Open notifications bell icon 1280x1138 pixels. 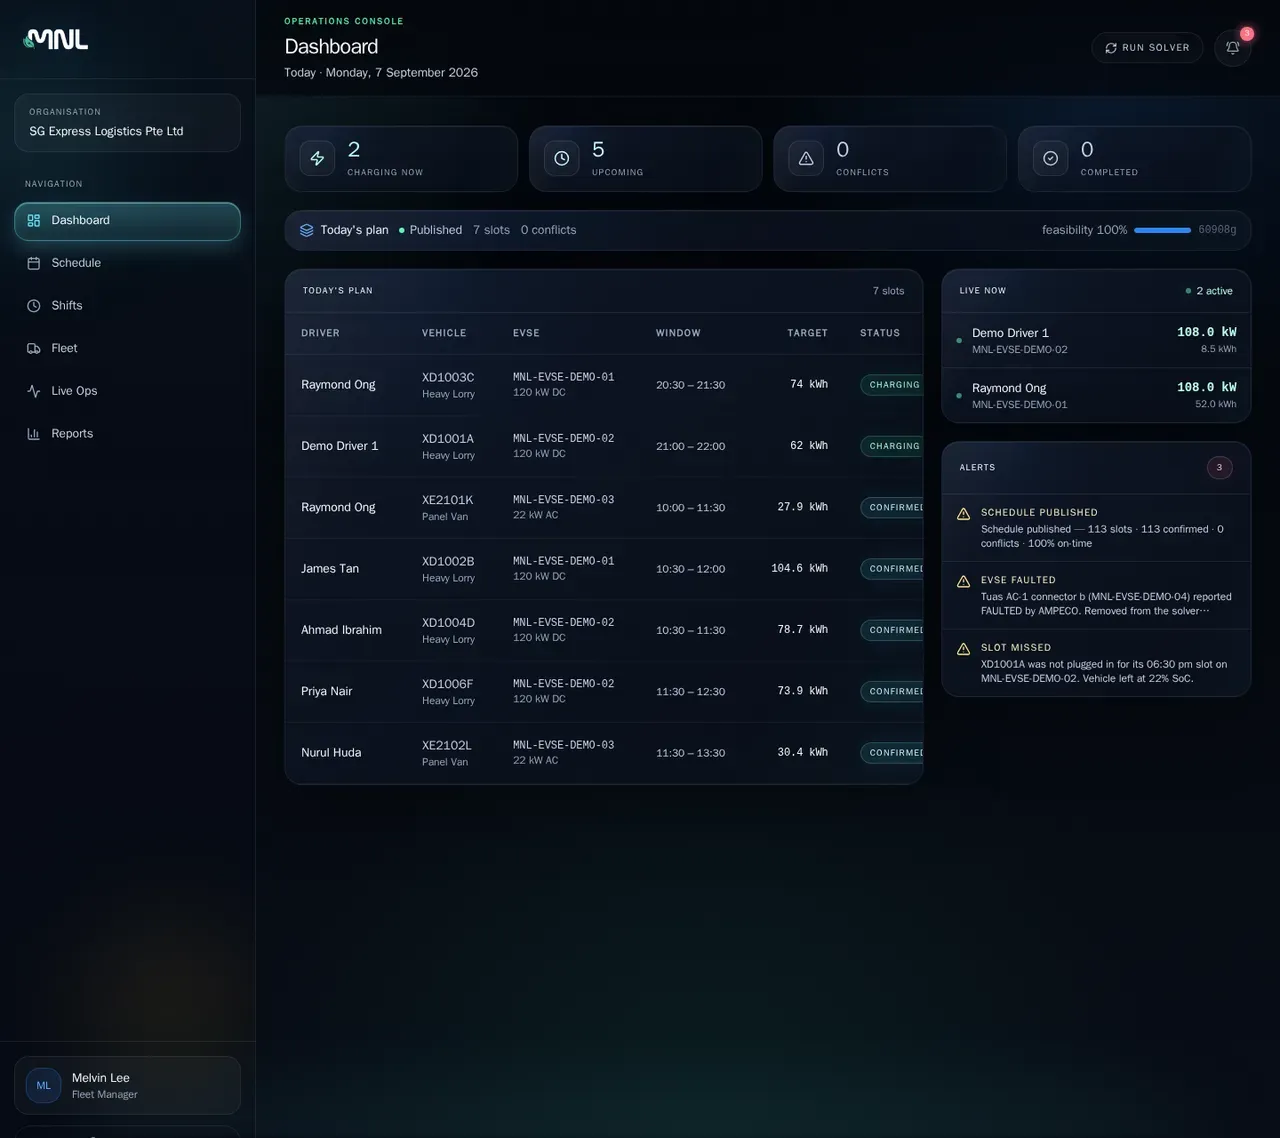pos(1233,48)
